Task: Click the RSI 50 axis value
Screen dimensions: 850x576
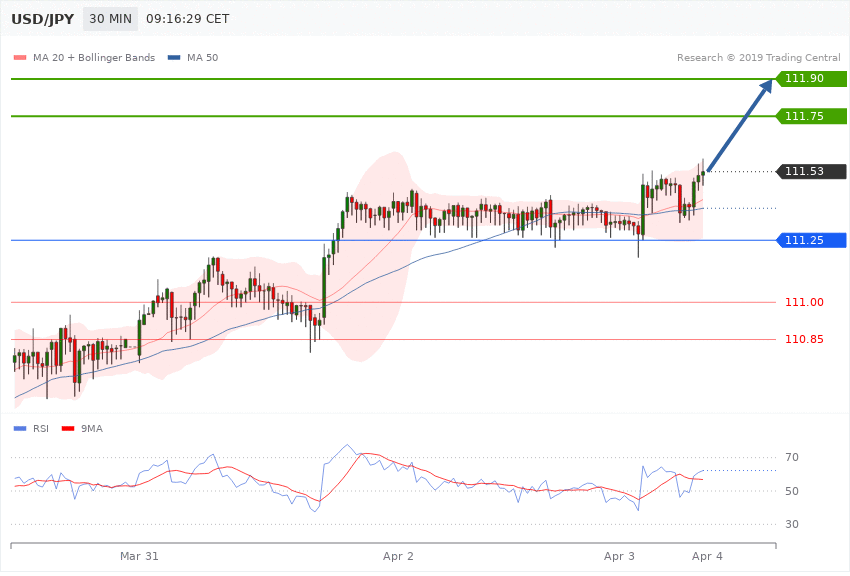Action: [x=792, y=491]
